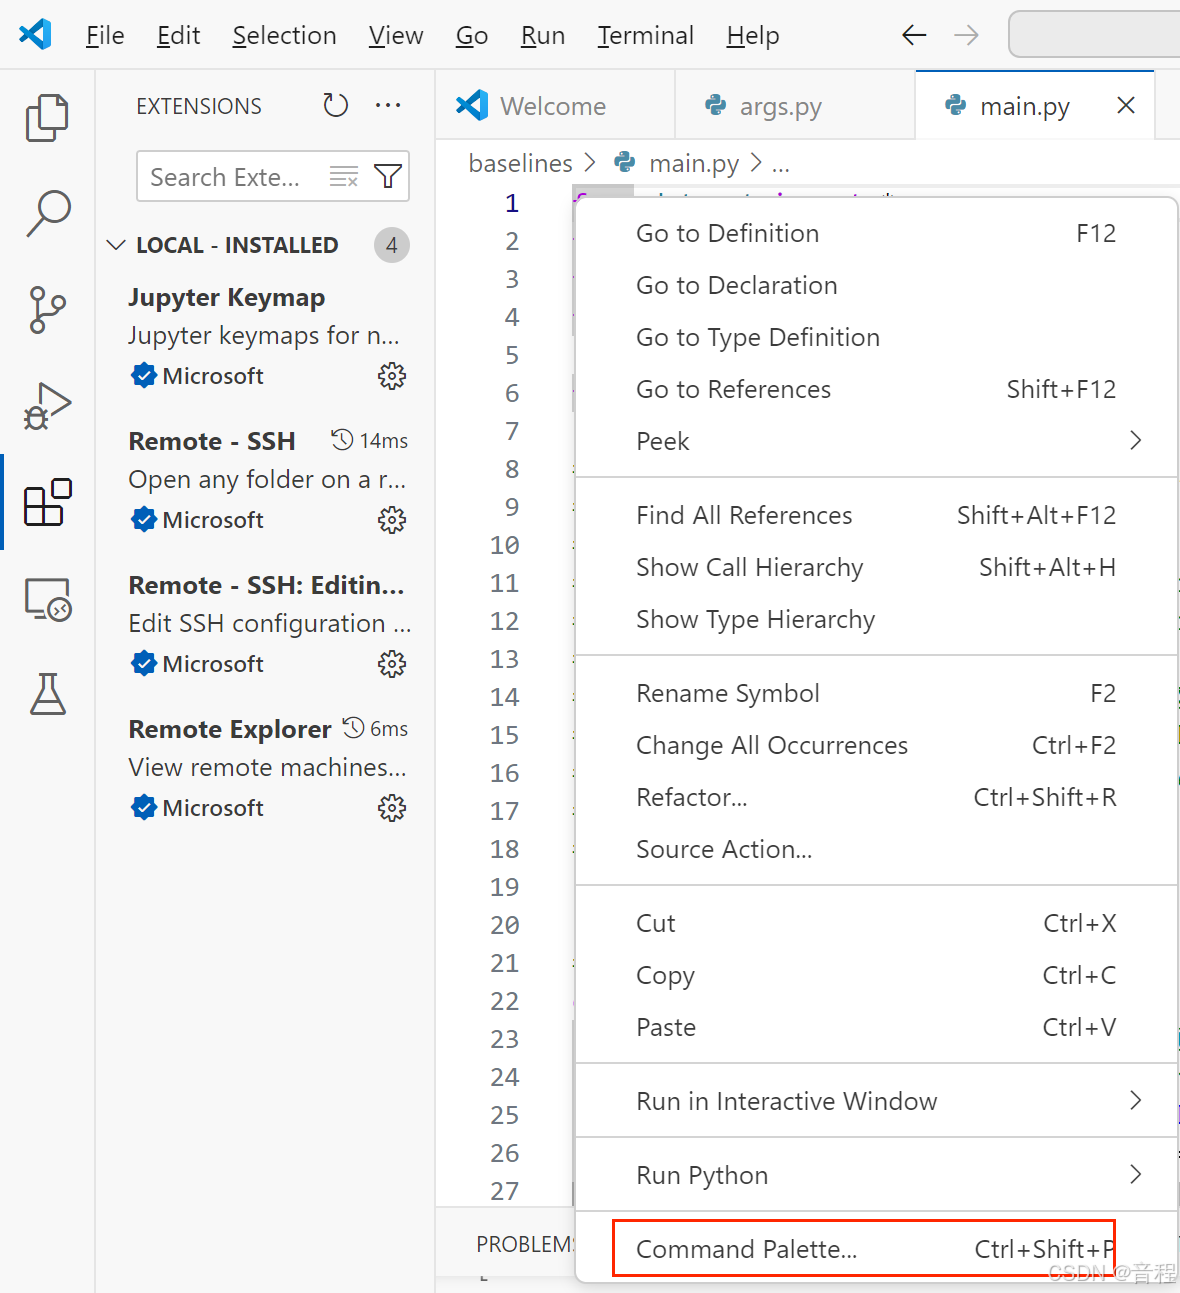
Task: Open the Testing flask icon
Action: tap(47, 694)
